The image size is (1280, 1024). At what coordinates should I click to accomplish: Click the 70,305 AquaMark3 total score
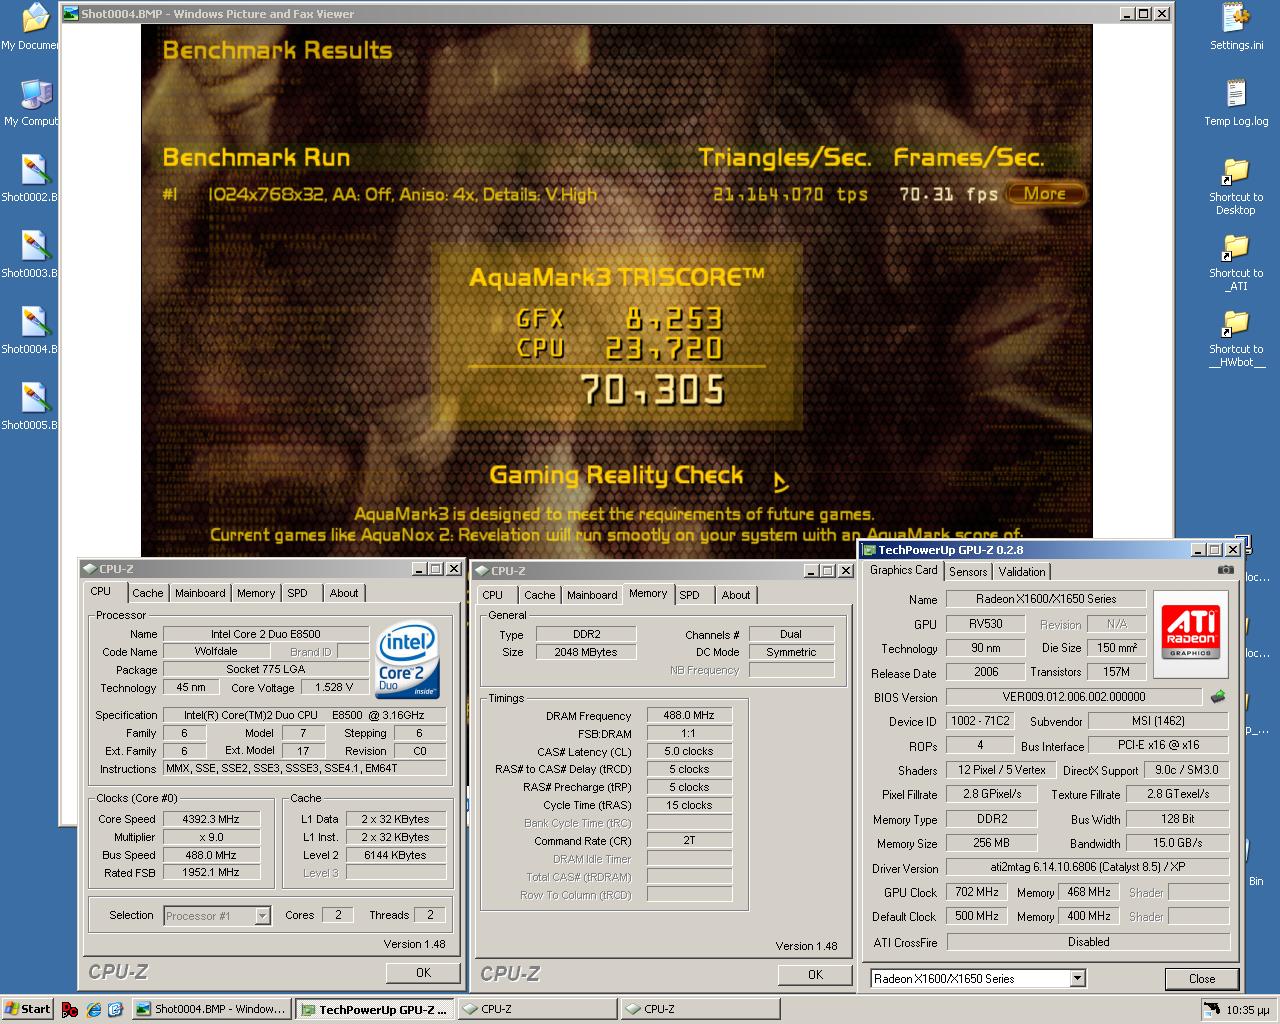tap(652, 390)
